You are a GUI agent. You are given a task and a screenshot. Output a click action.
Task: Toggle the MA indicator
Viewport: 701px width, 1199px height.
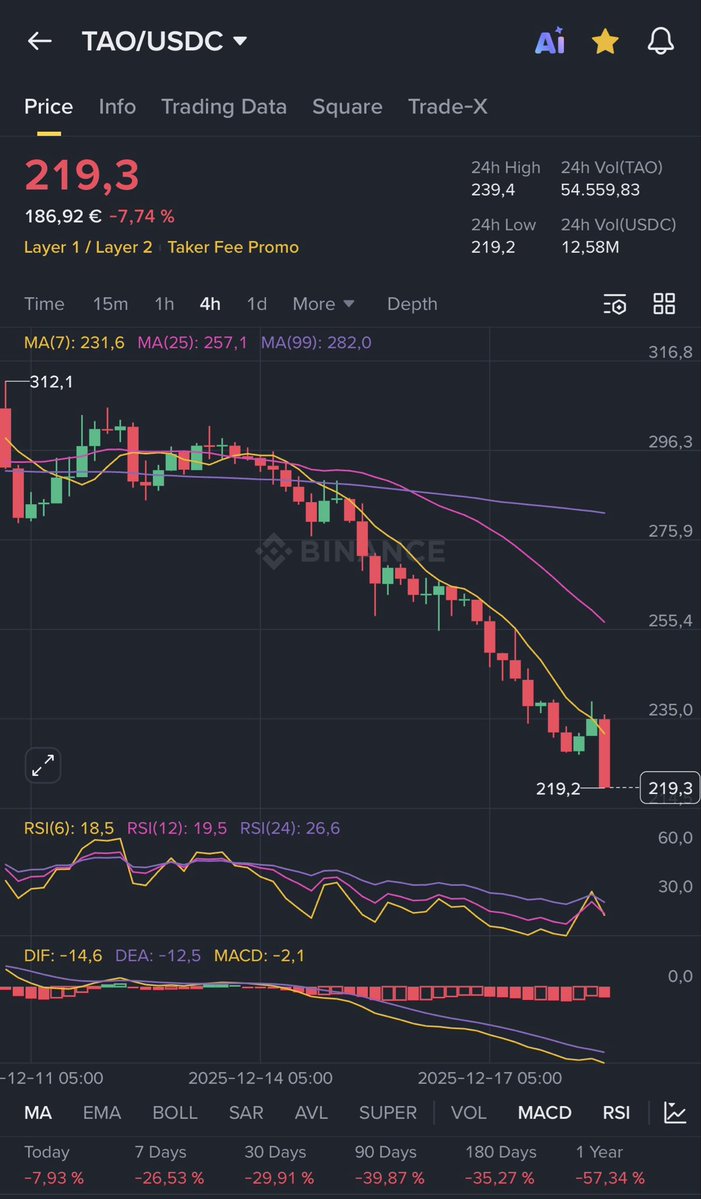tap(38, 1113)
